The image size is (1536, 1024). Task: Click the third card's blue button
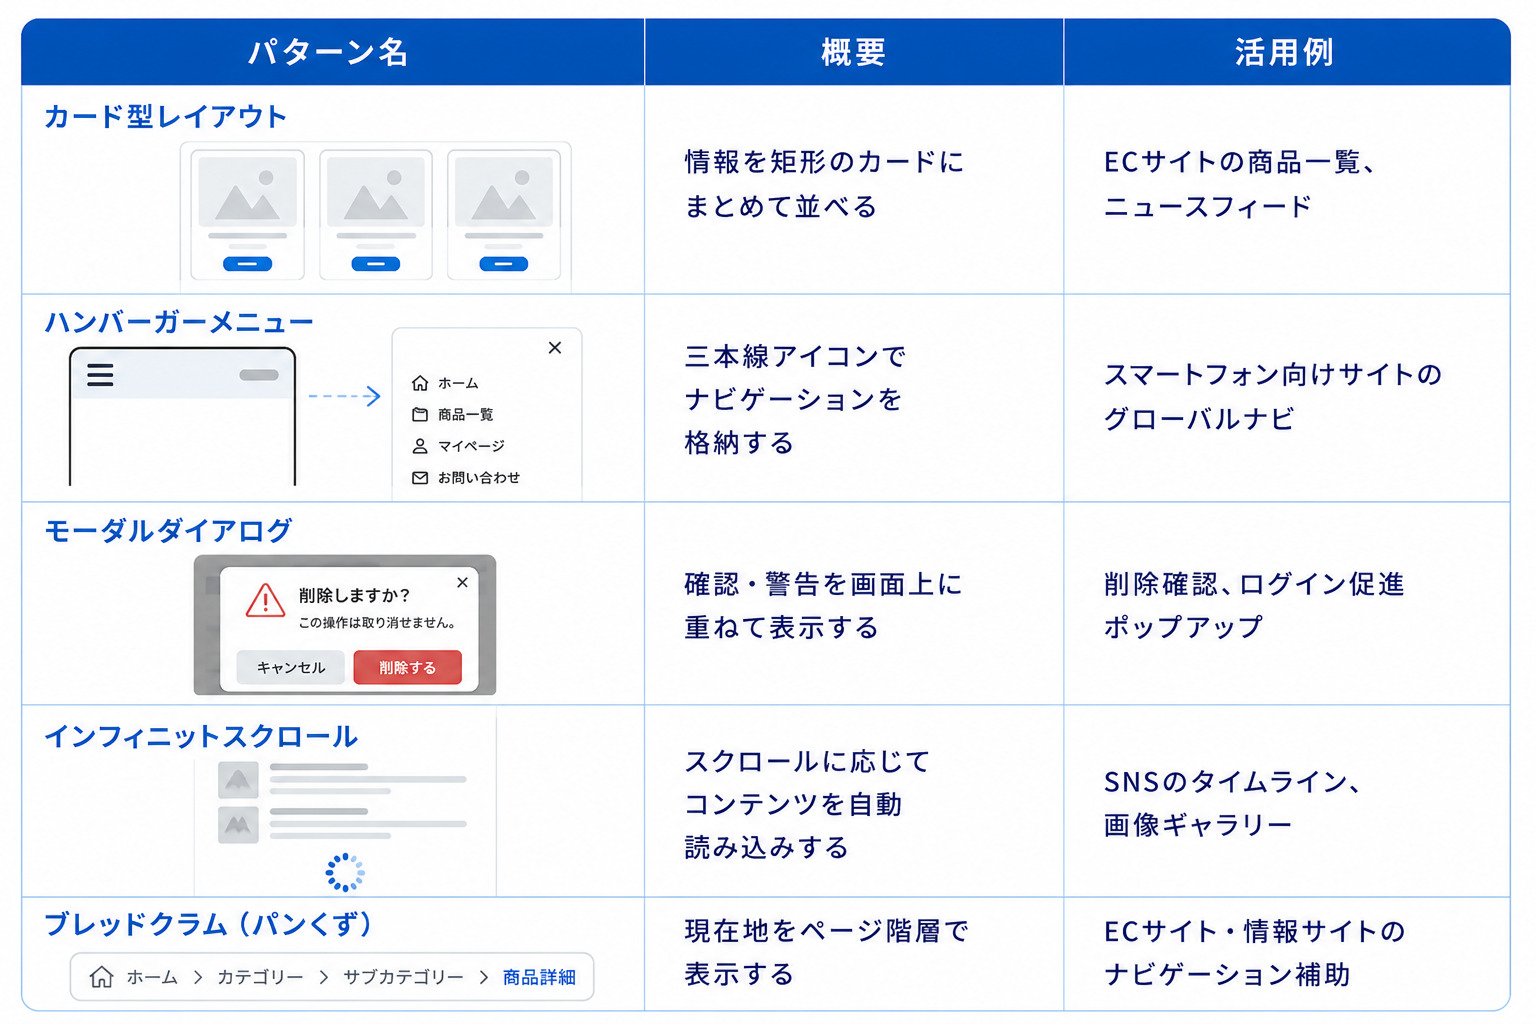(504, 264)
